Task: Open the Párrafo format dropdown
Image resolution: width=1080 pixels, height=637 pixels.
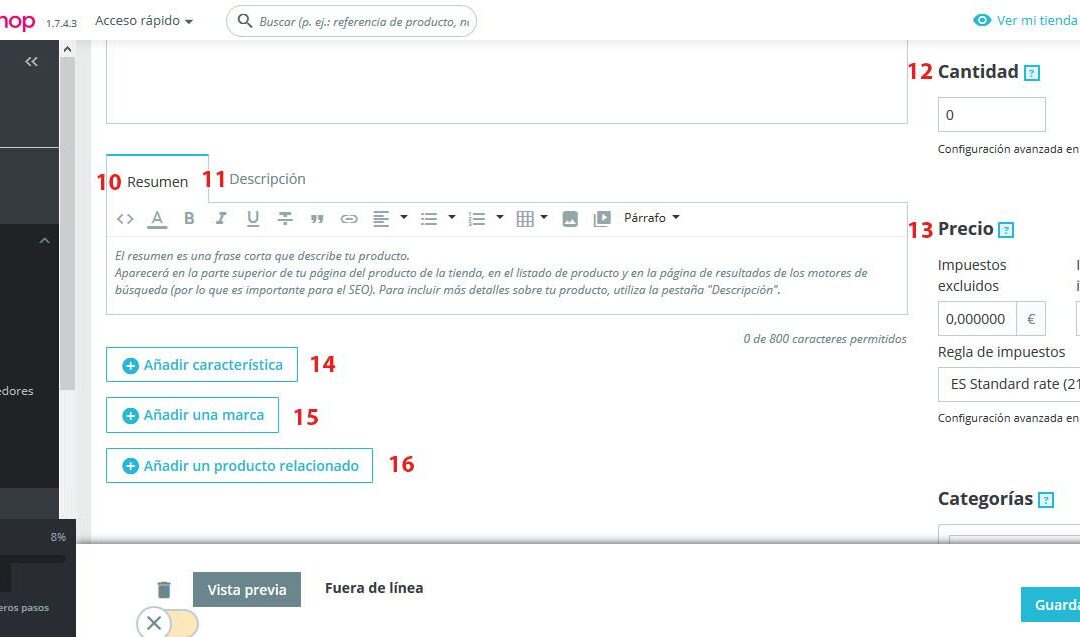Action: pos(651,218)
